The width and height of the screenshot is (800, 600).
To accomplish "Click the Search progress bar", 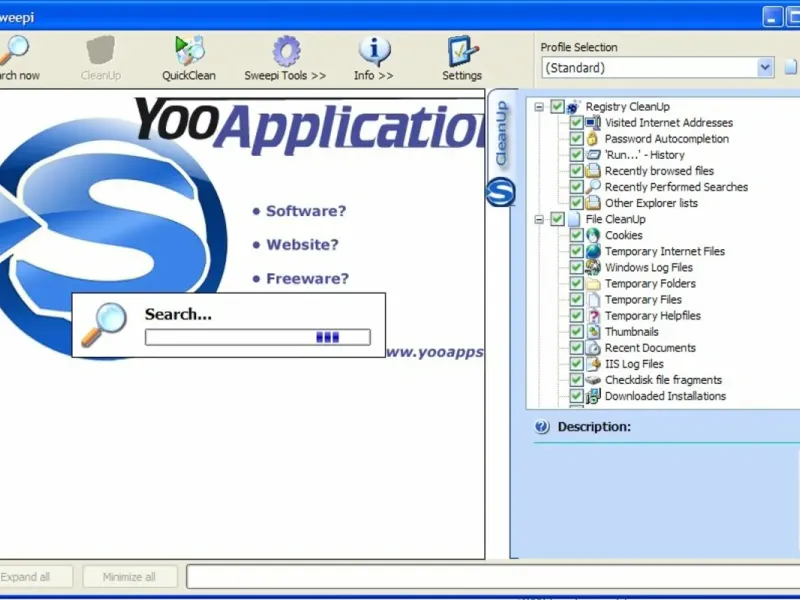I will tap(258, 337).
